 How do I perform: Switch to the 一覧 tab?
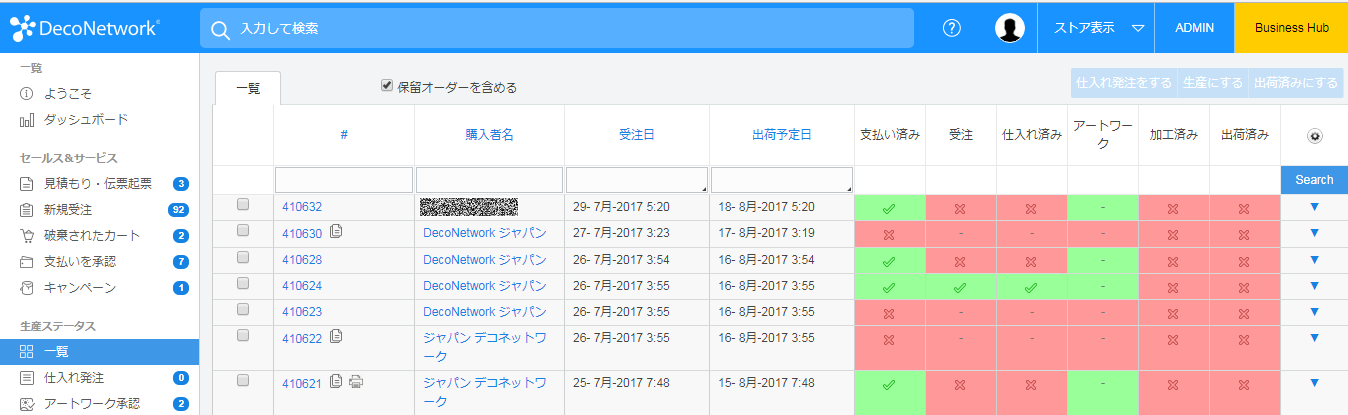pos(248,88)
